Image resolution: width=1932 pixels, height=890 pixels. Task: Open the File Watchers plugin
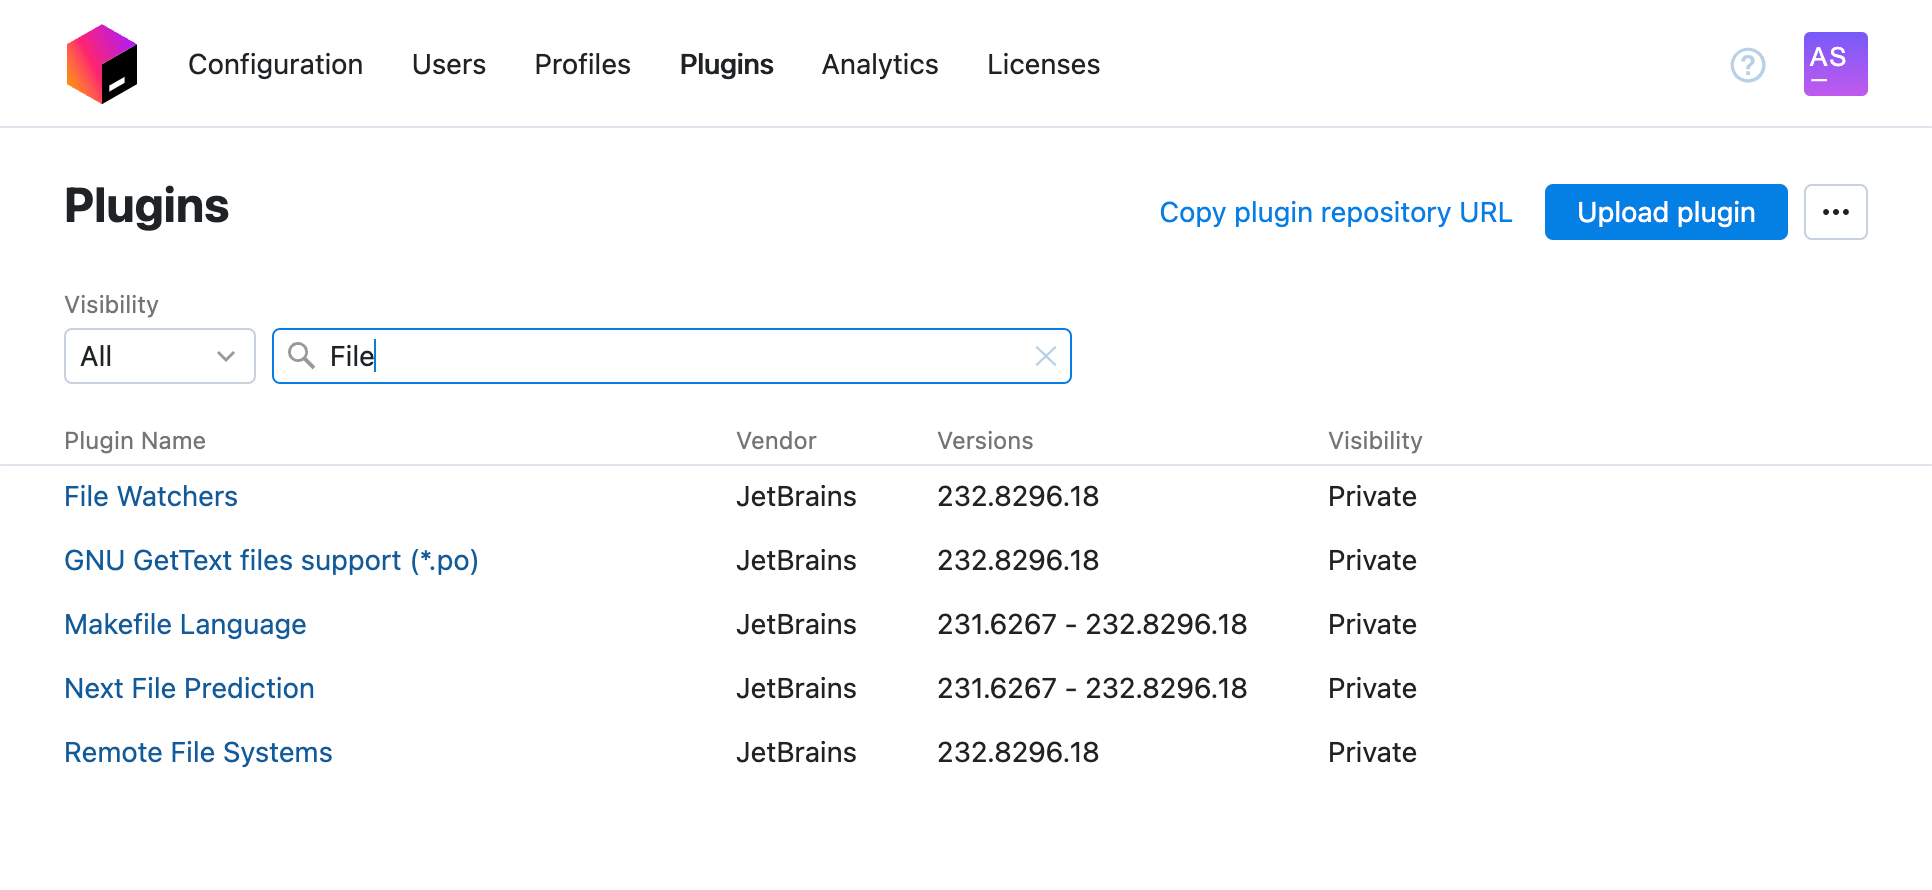151,497
